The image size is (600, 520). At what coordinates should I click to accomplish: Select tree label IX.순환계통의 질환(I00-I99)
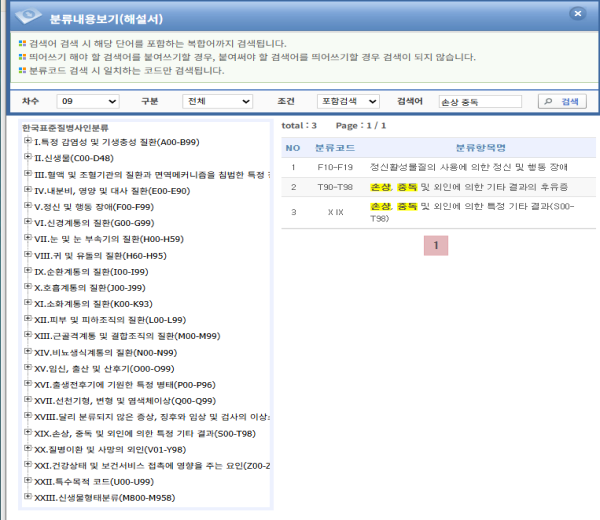pyautogui.click(x=91, y=272)
